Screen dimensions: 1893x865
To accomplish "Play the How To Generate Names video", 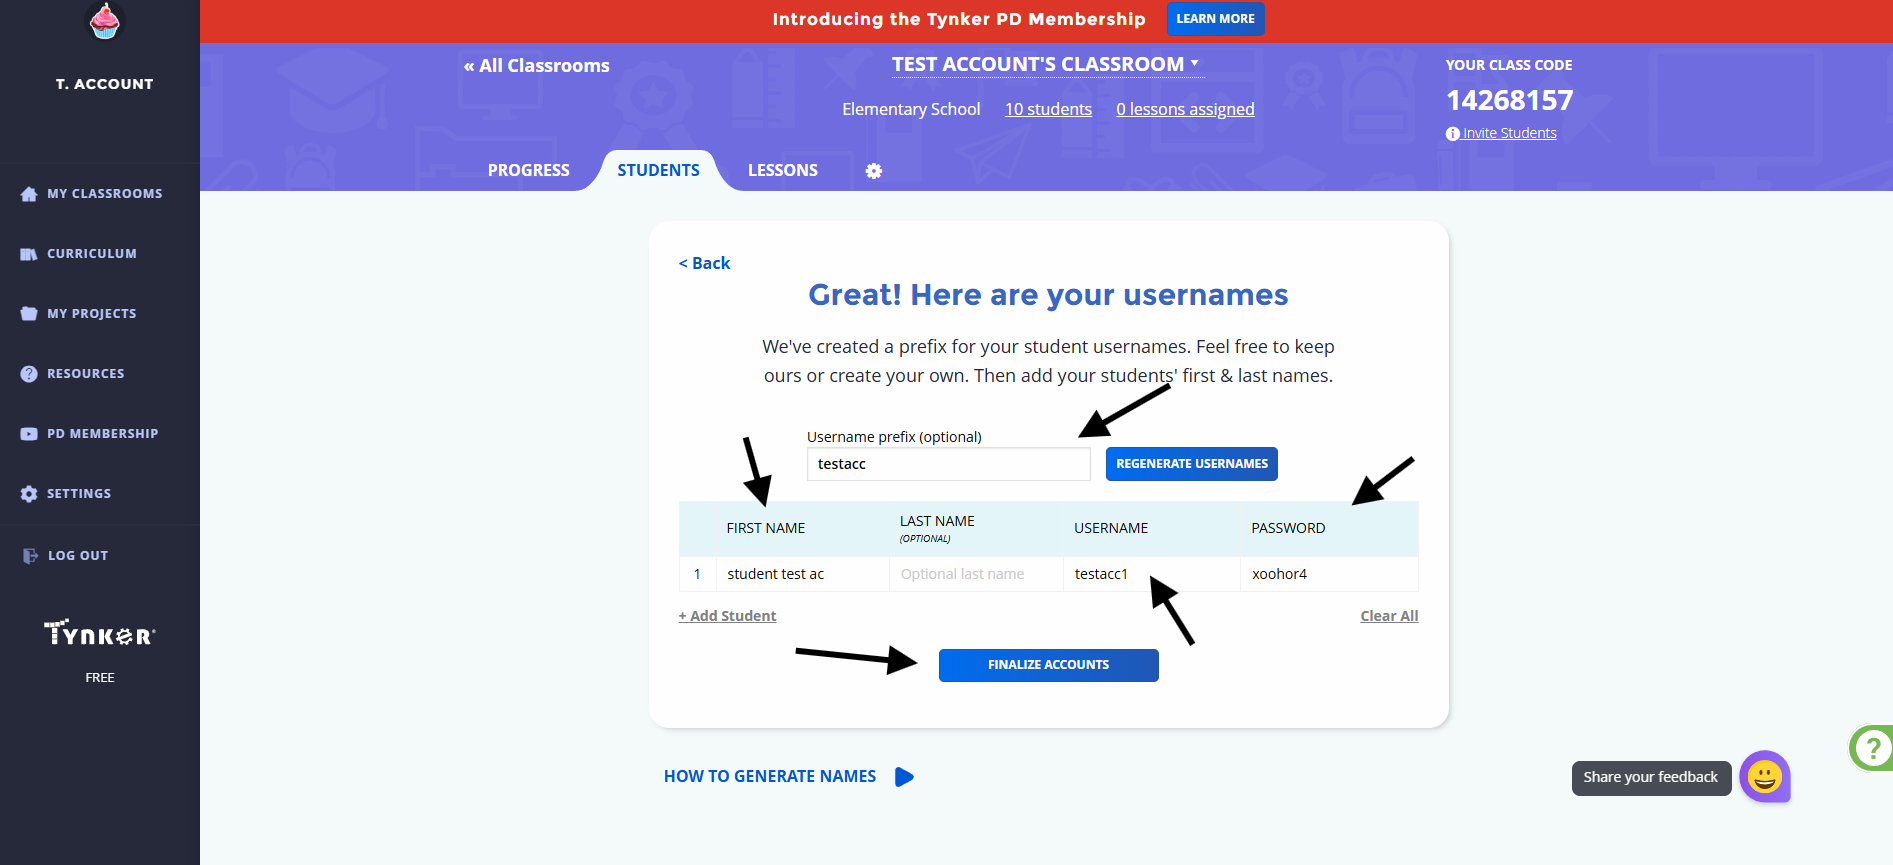I will pos(904,777).
